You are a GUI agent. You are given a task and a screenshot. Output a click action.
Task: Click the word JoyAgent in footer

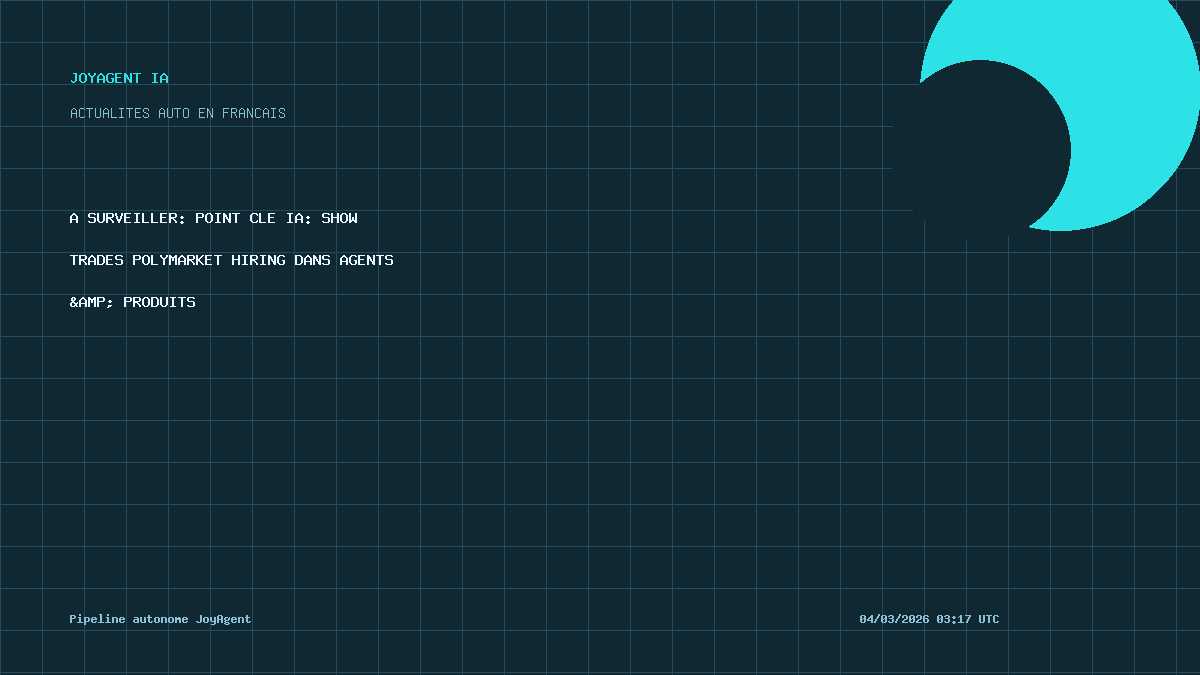[223, 619]
